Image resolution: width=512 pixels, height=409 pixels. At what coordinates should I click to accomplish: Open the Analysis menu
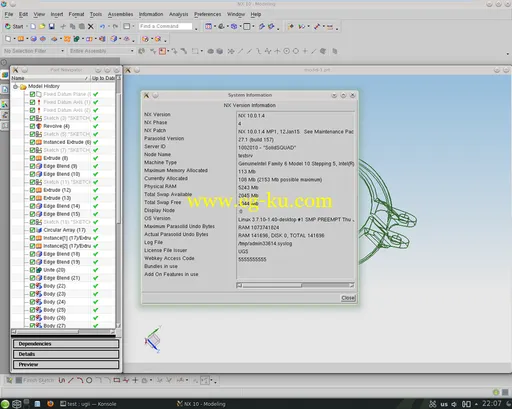click(178, 14)
